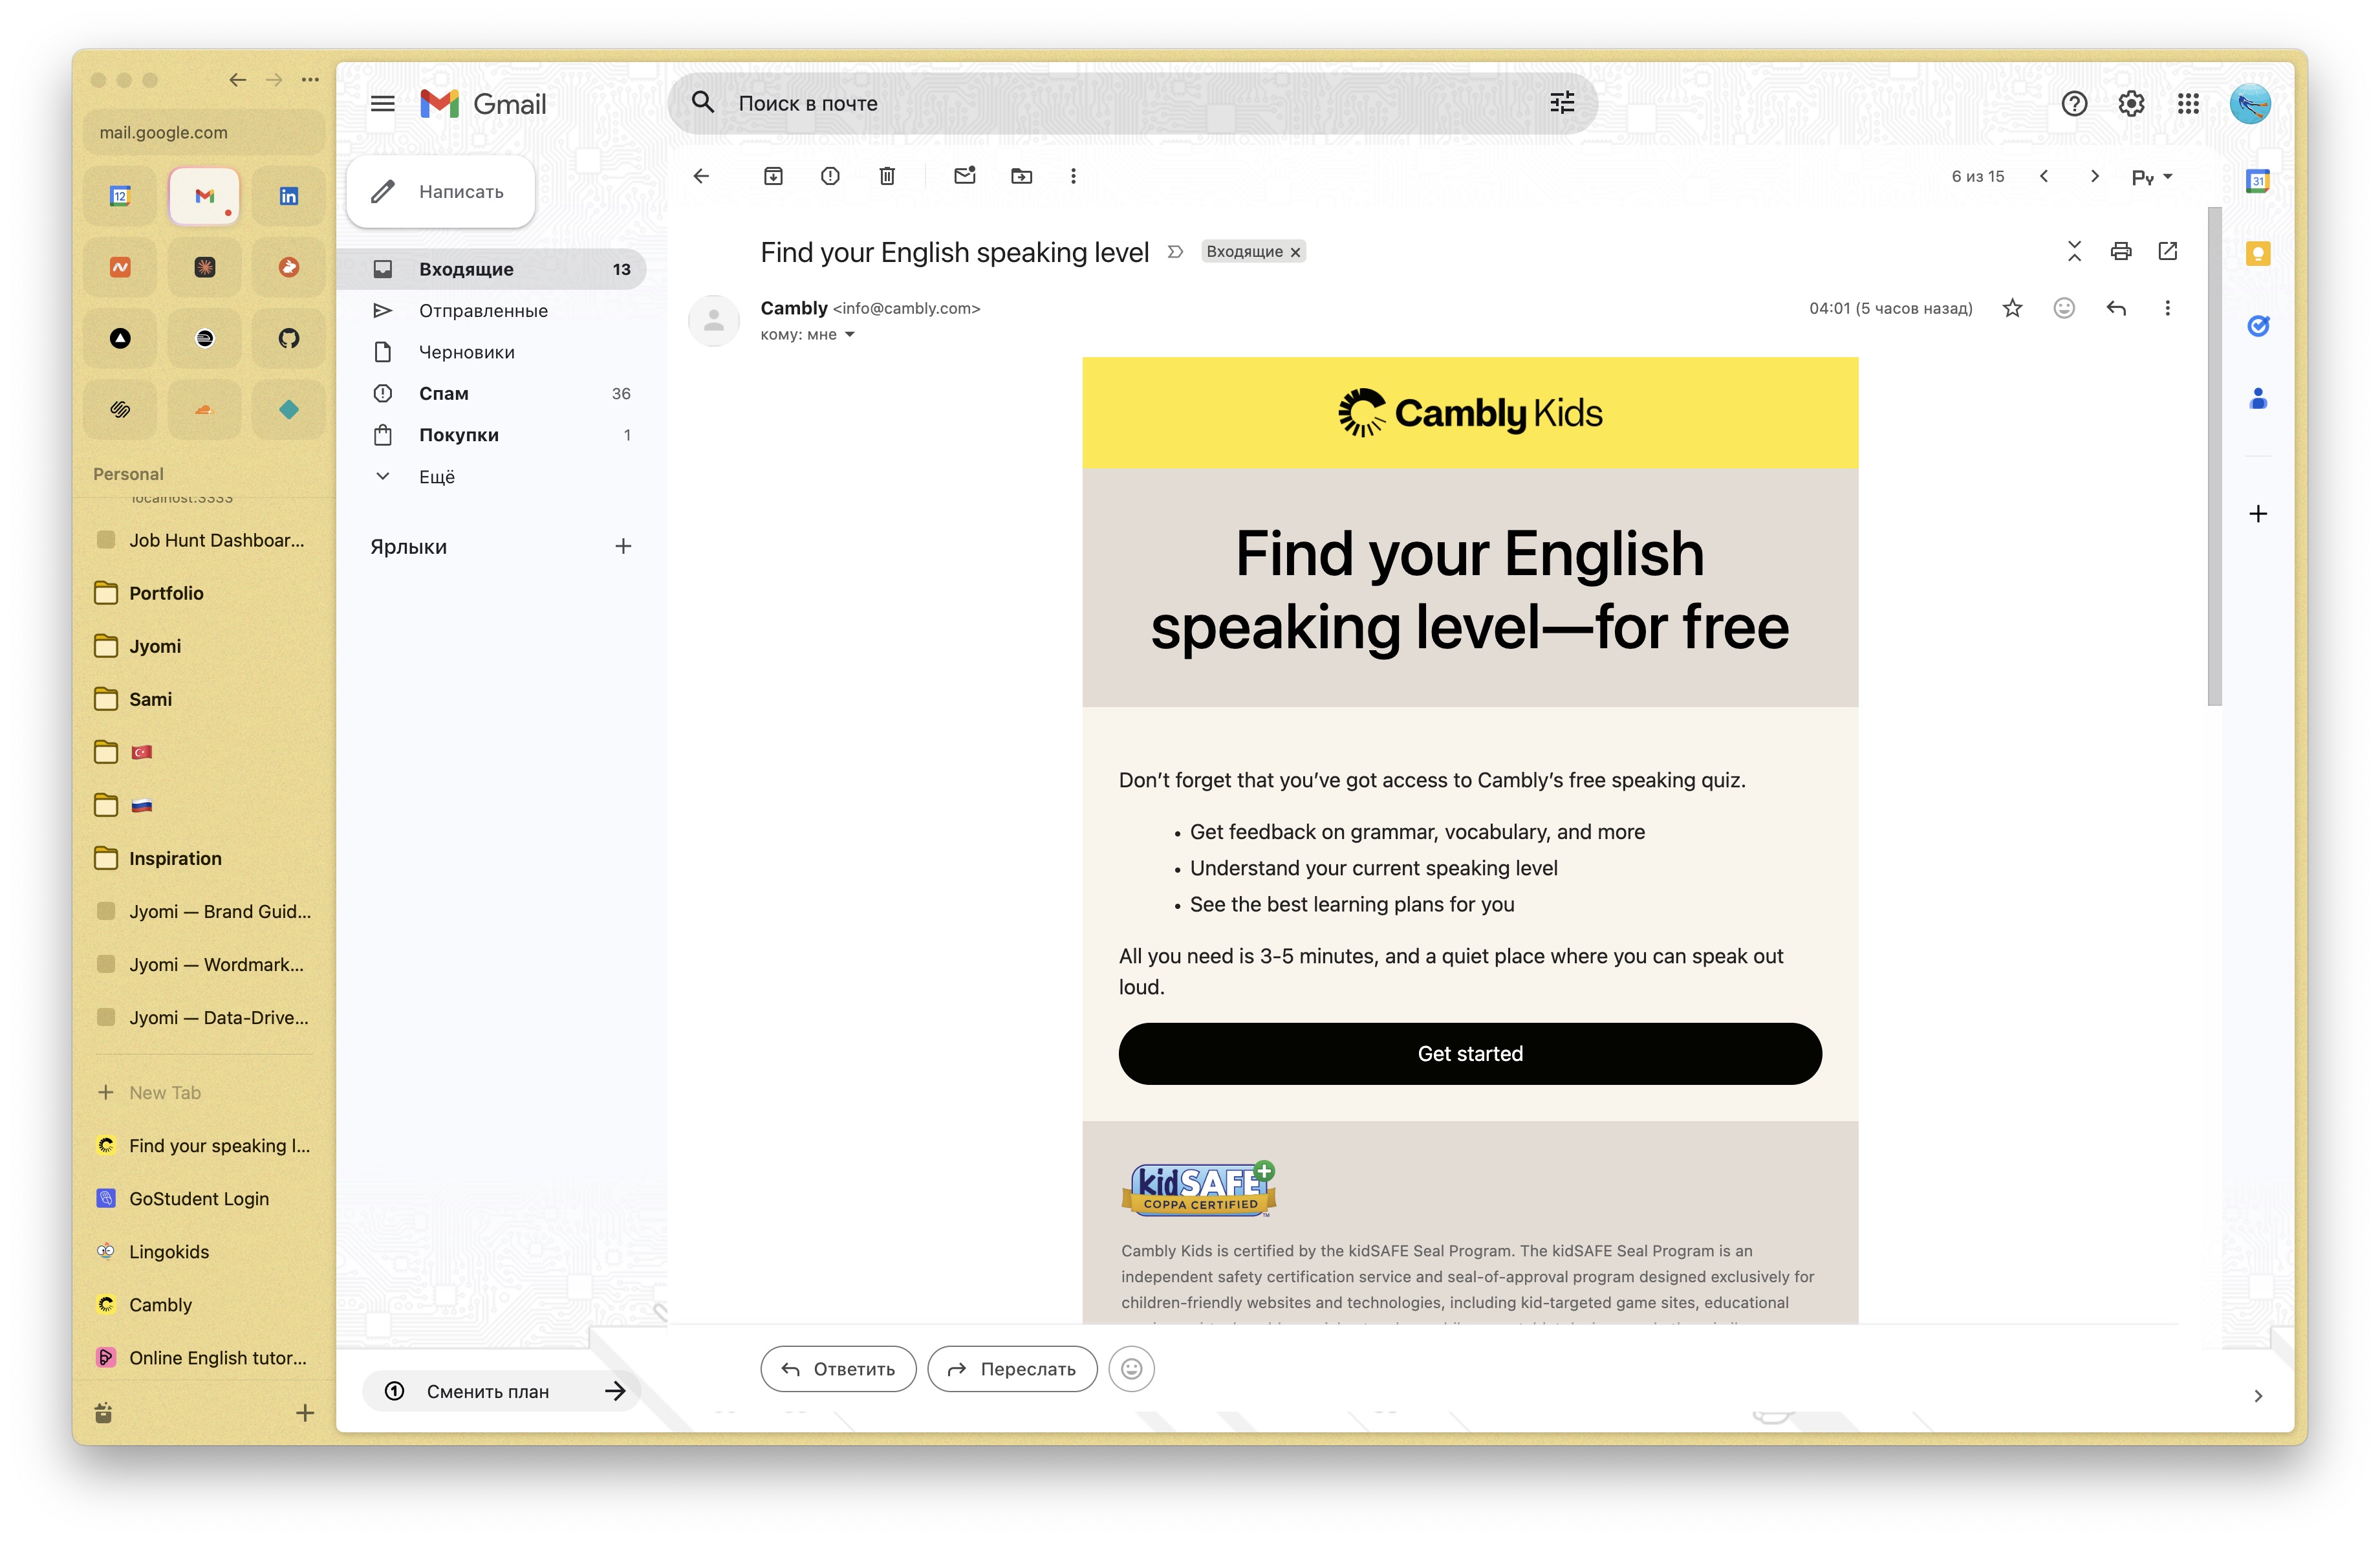This screenshot has width=2380, height=1541.
Task: Click the Move to folder icon
Action: (x=1021, y=176)
